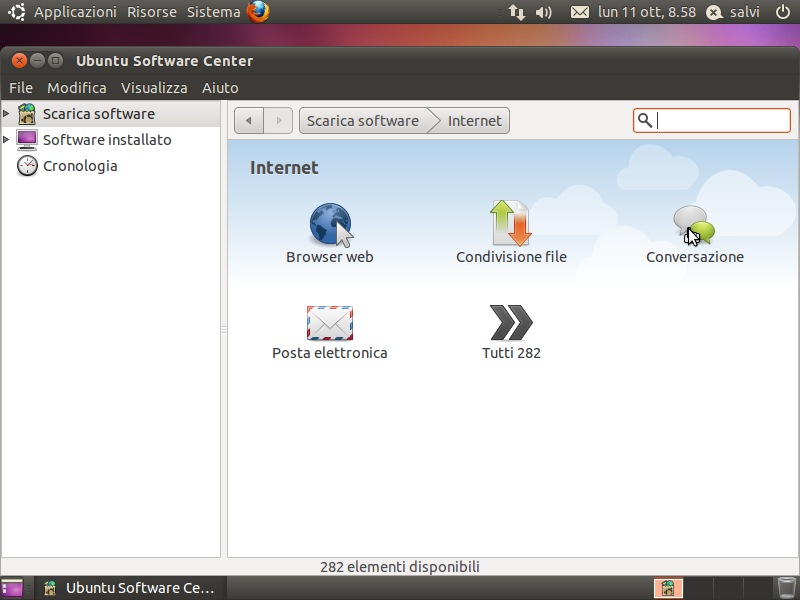Viewport: 800px width, 600px height.
Task: Show all 282 items via Tutti icon
Action: (x=511, y=322)
